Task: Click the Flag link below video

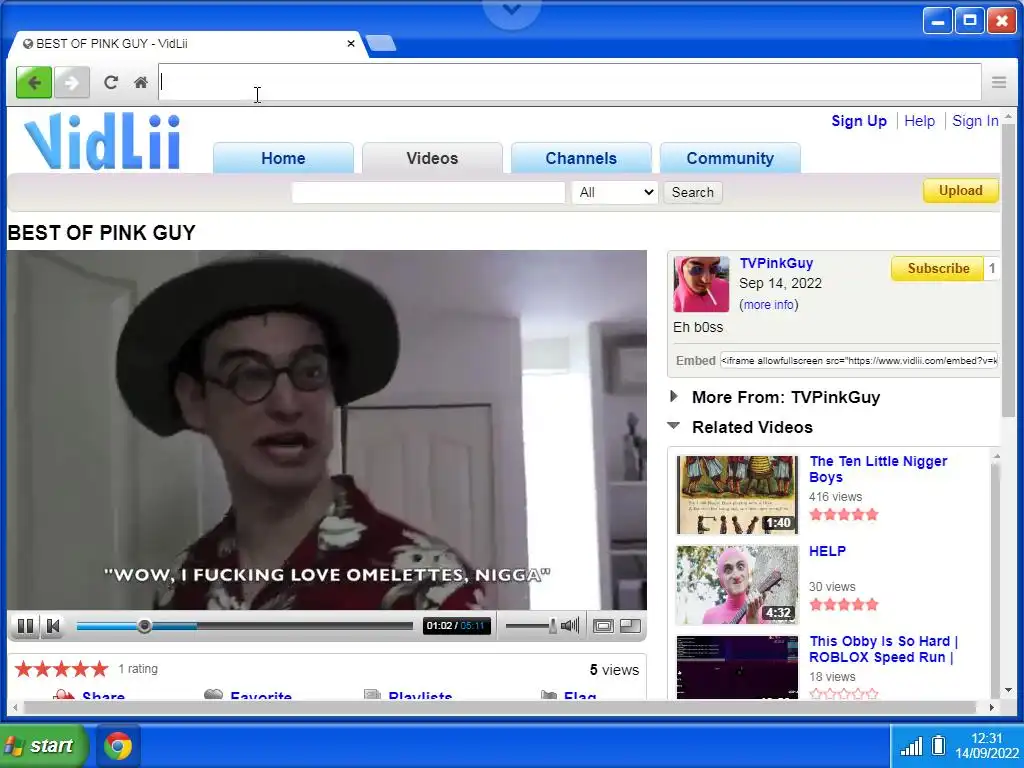Action: [580, 696]
